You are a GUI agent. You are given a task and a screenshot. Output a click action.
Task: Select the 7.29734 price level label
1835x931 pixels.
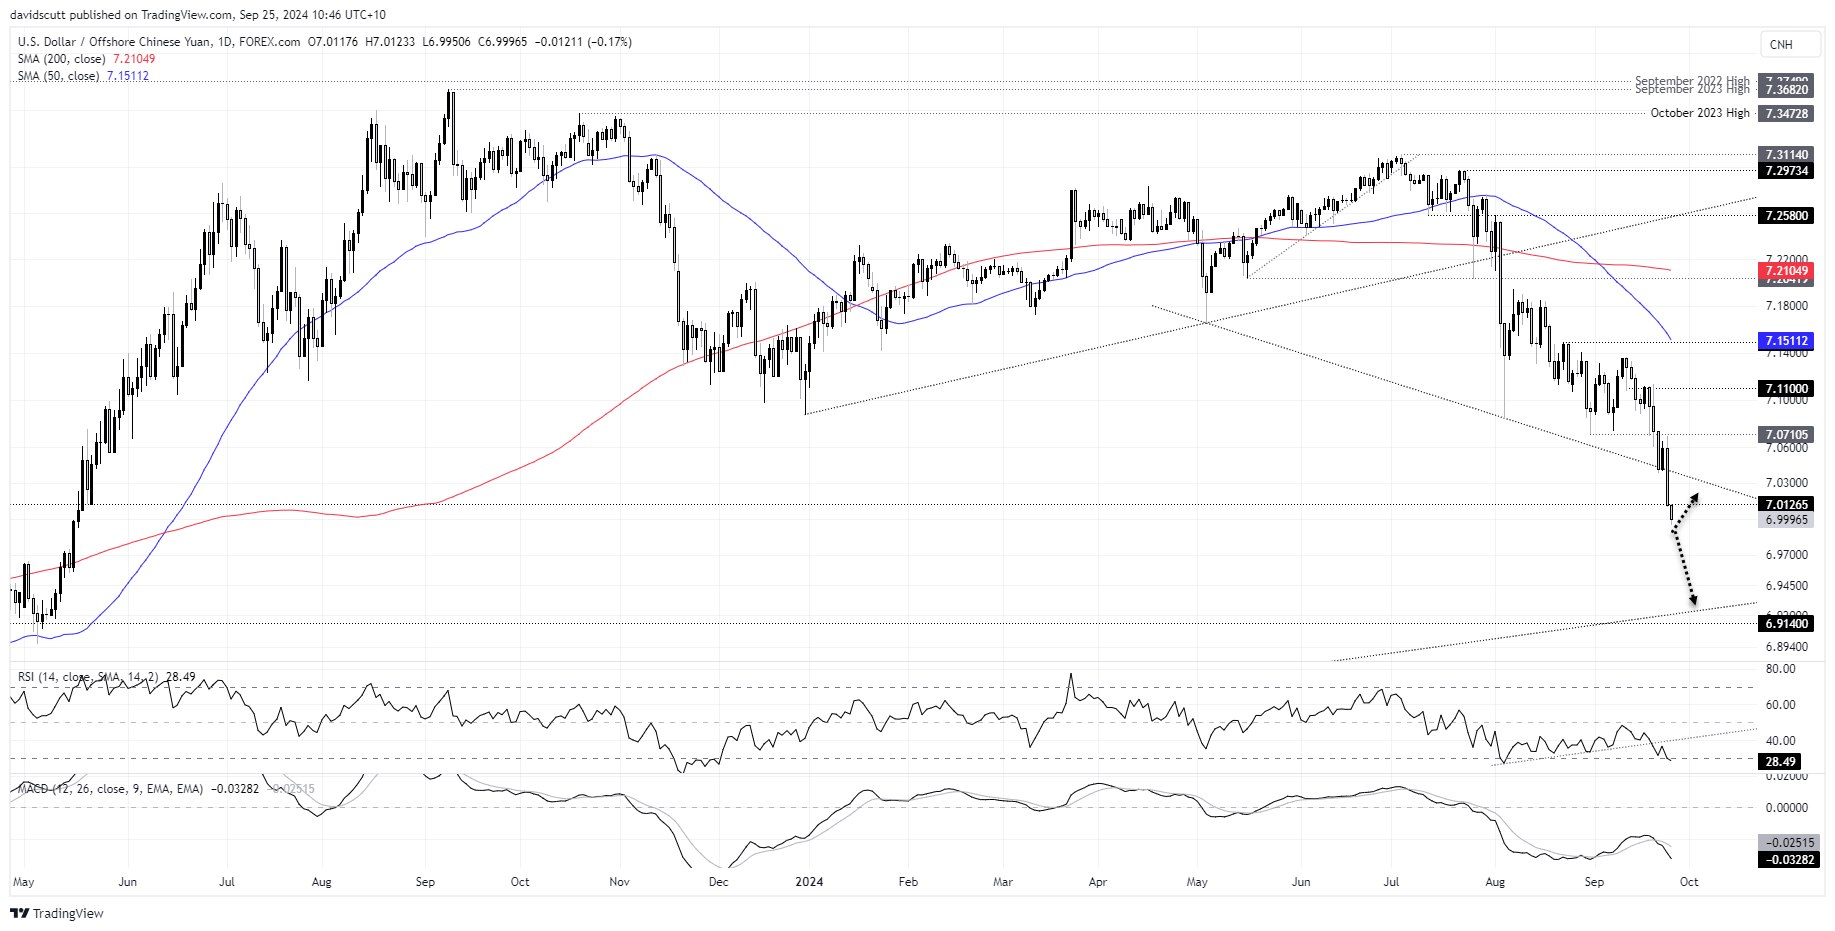tap(1786, 171)
